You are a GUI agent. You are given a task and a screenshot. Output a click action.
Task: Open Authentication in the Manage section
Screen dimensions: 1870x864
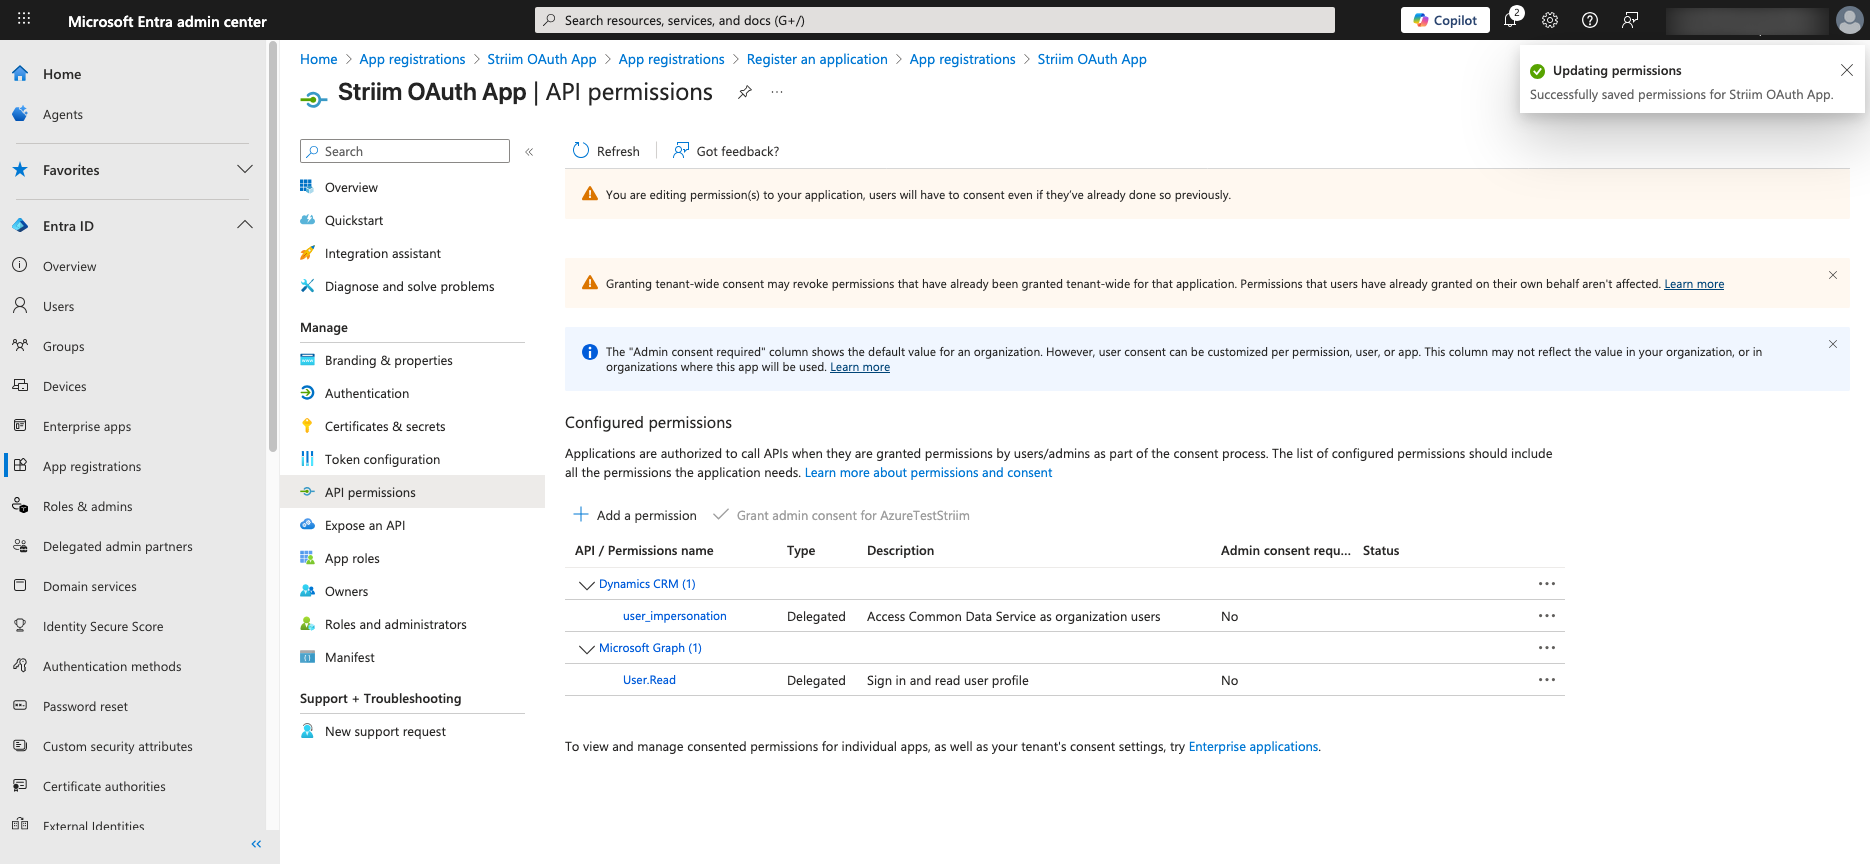coord(366,393)
